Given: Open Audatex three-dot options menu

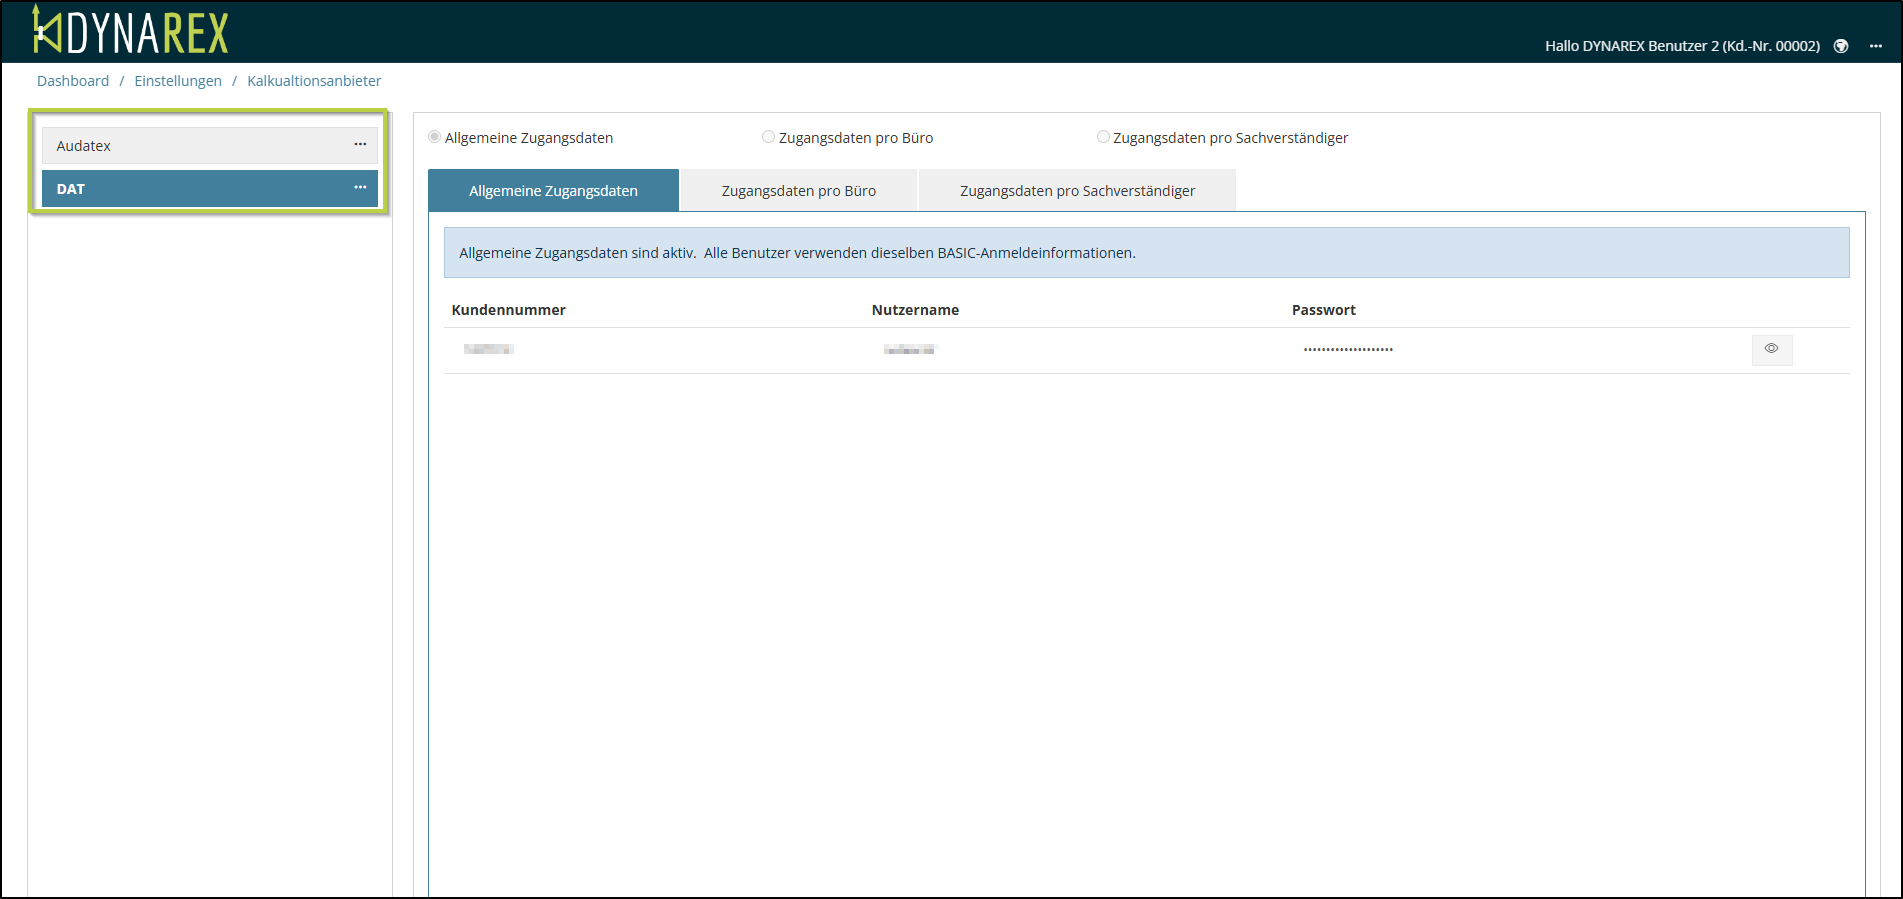Looking at the screenshot, I should click(x=360, y=145).
